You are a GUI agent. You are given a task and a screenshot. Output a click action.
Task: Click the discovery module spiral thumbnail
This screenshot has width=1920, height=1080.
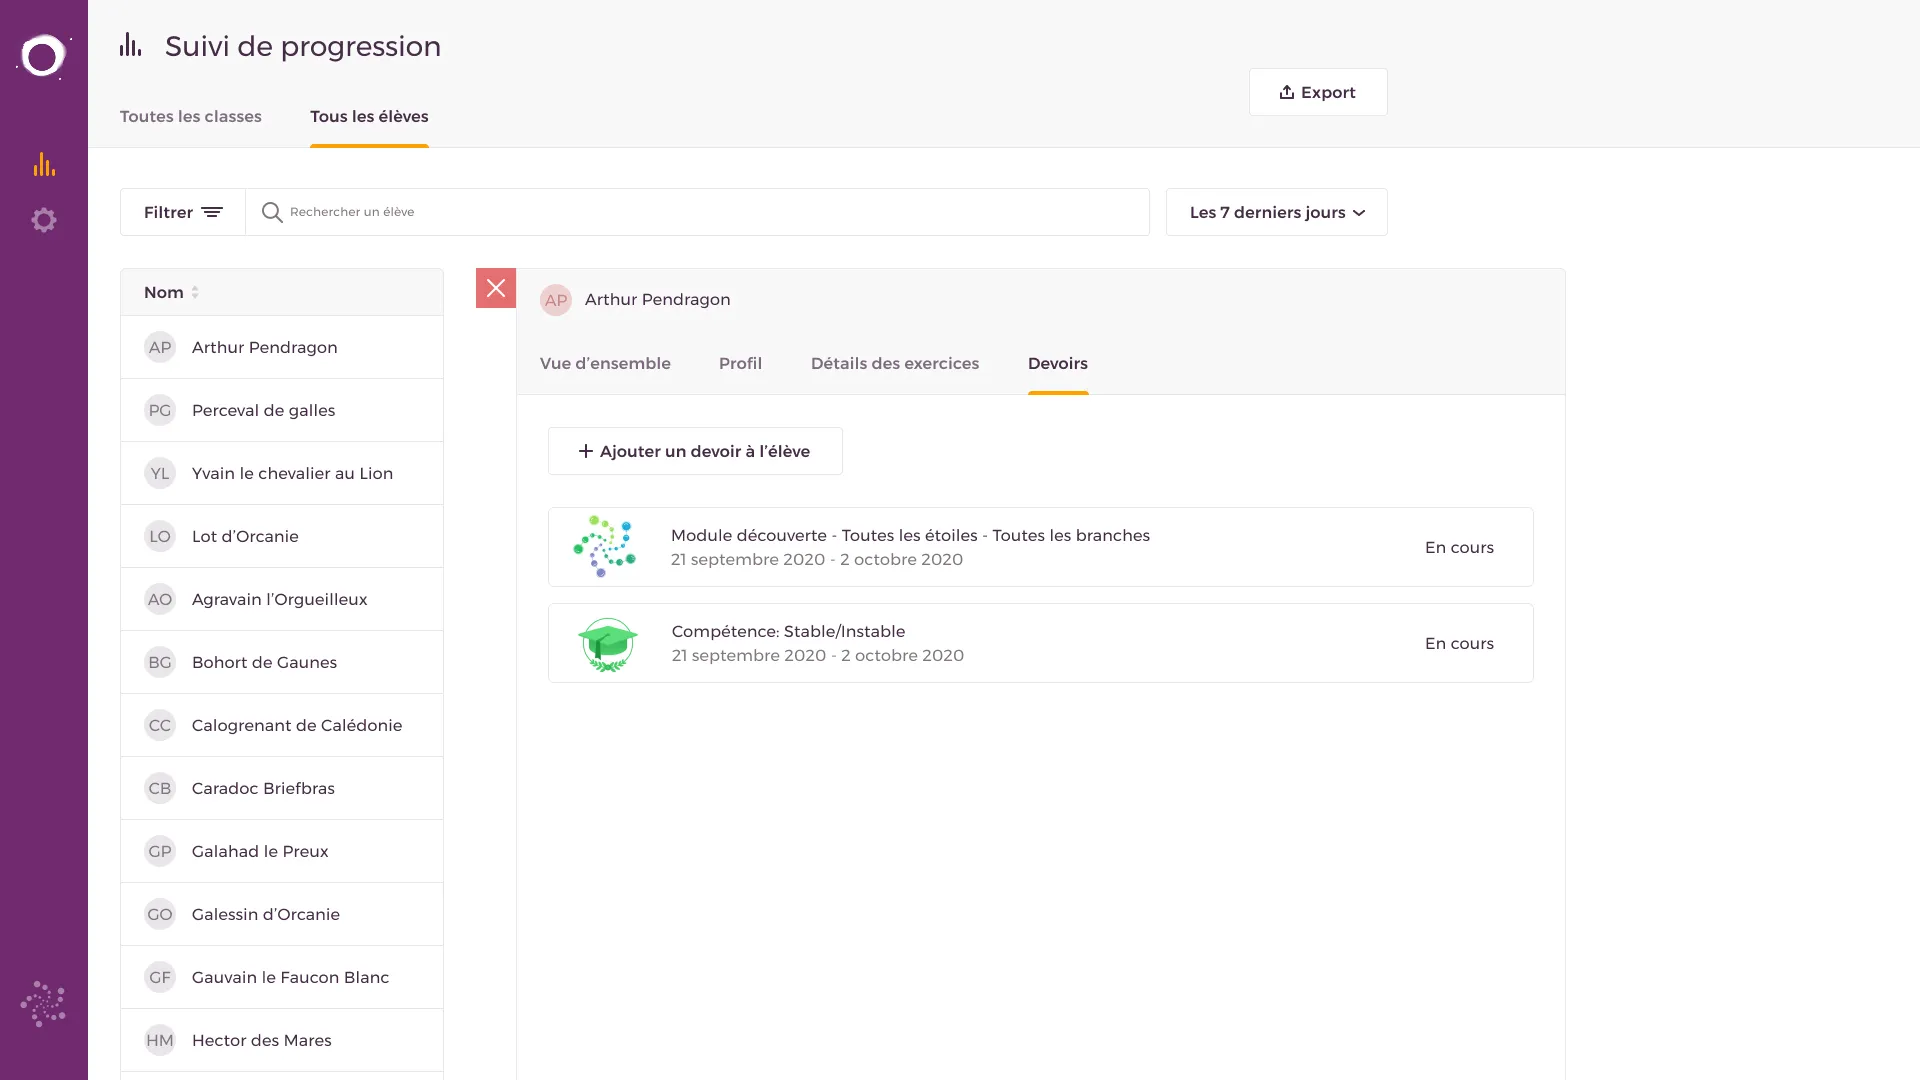coord(604,547)
